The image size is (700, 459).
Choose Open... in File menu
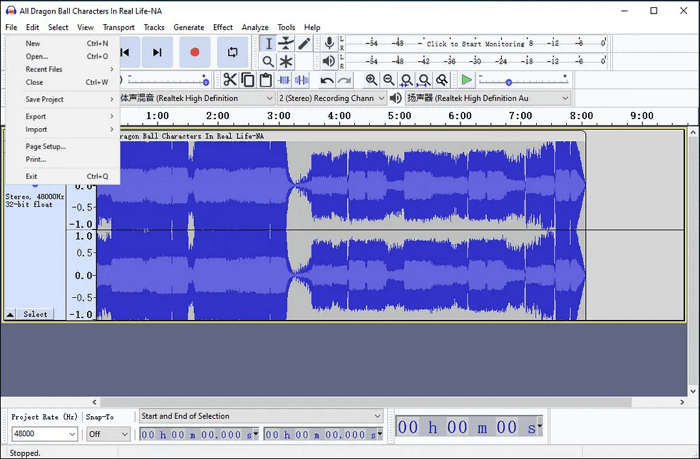click(63, 56)
